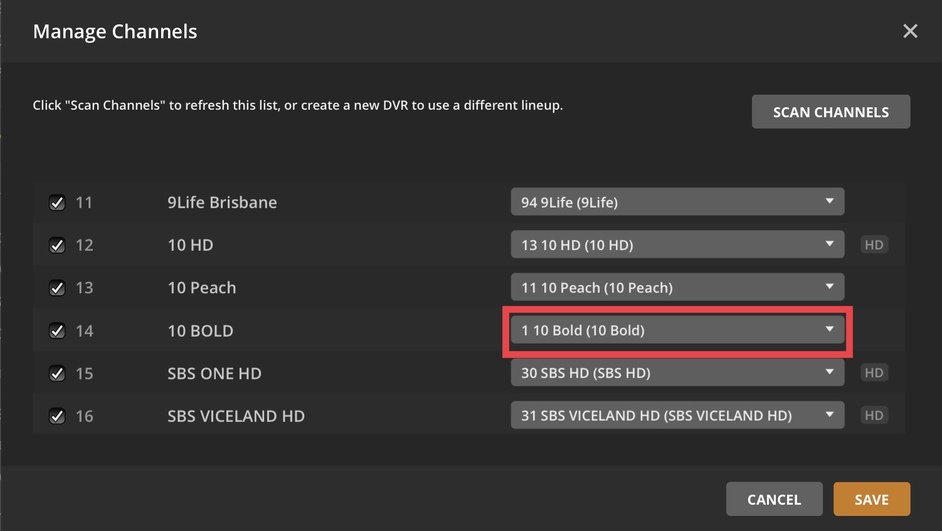Save the channel changes
Image resolution: width=942 pixels, height=531 pixels.
[x=871, y=499]
